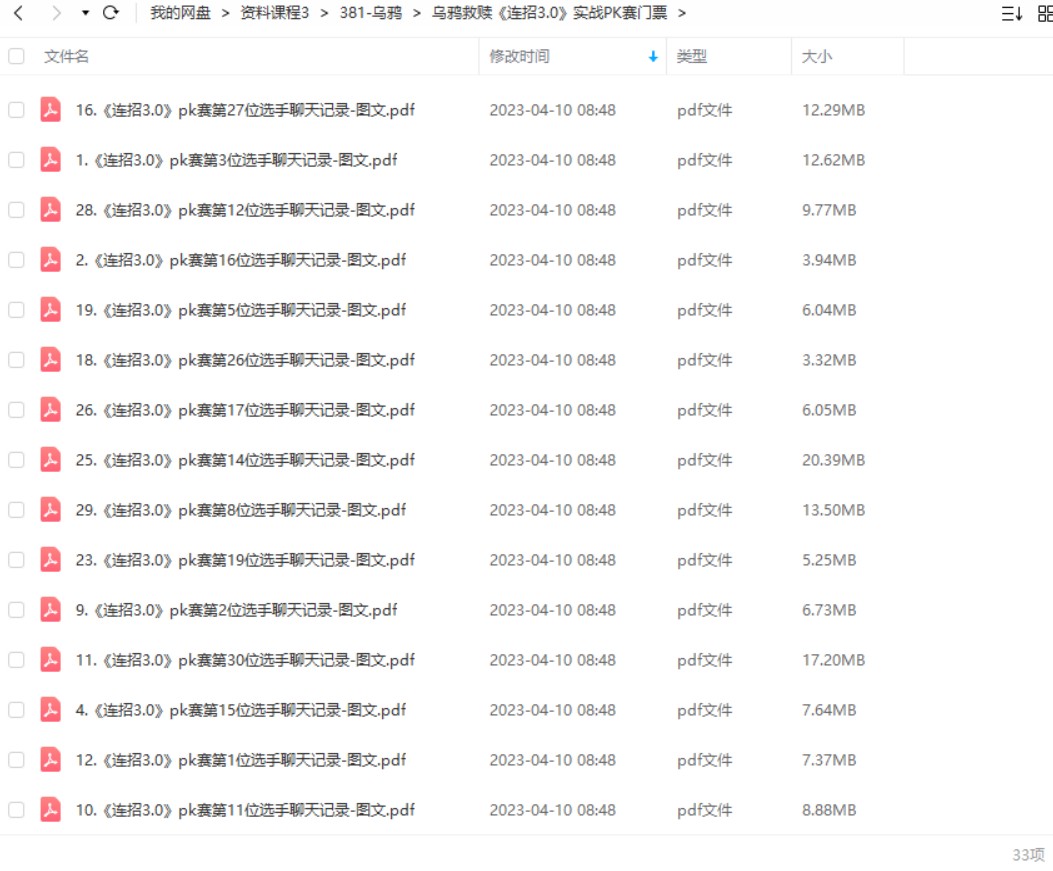Check the box for file 16. 第27位选手
1053x871 pixels.
click(x=16, y=110)
